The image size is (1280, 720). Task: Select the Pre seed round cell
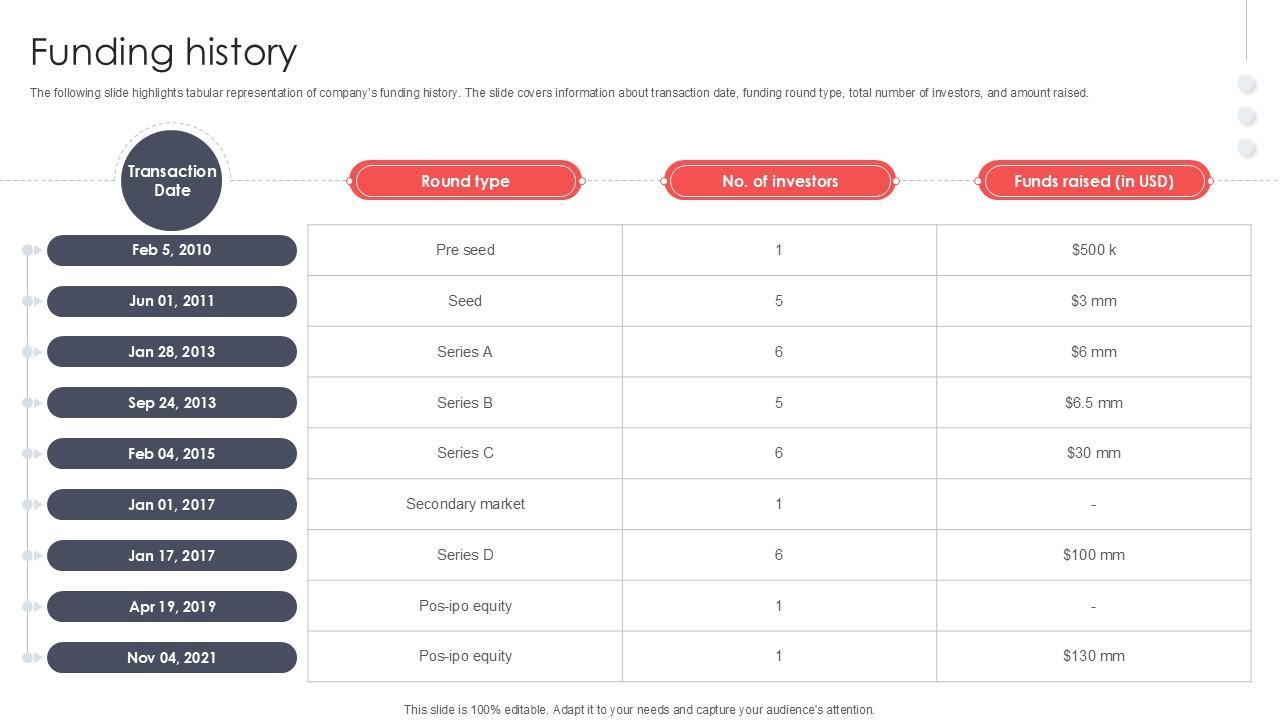point(465,250)
